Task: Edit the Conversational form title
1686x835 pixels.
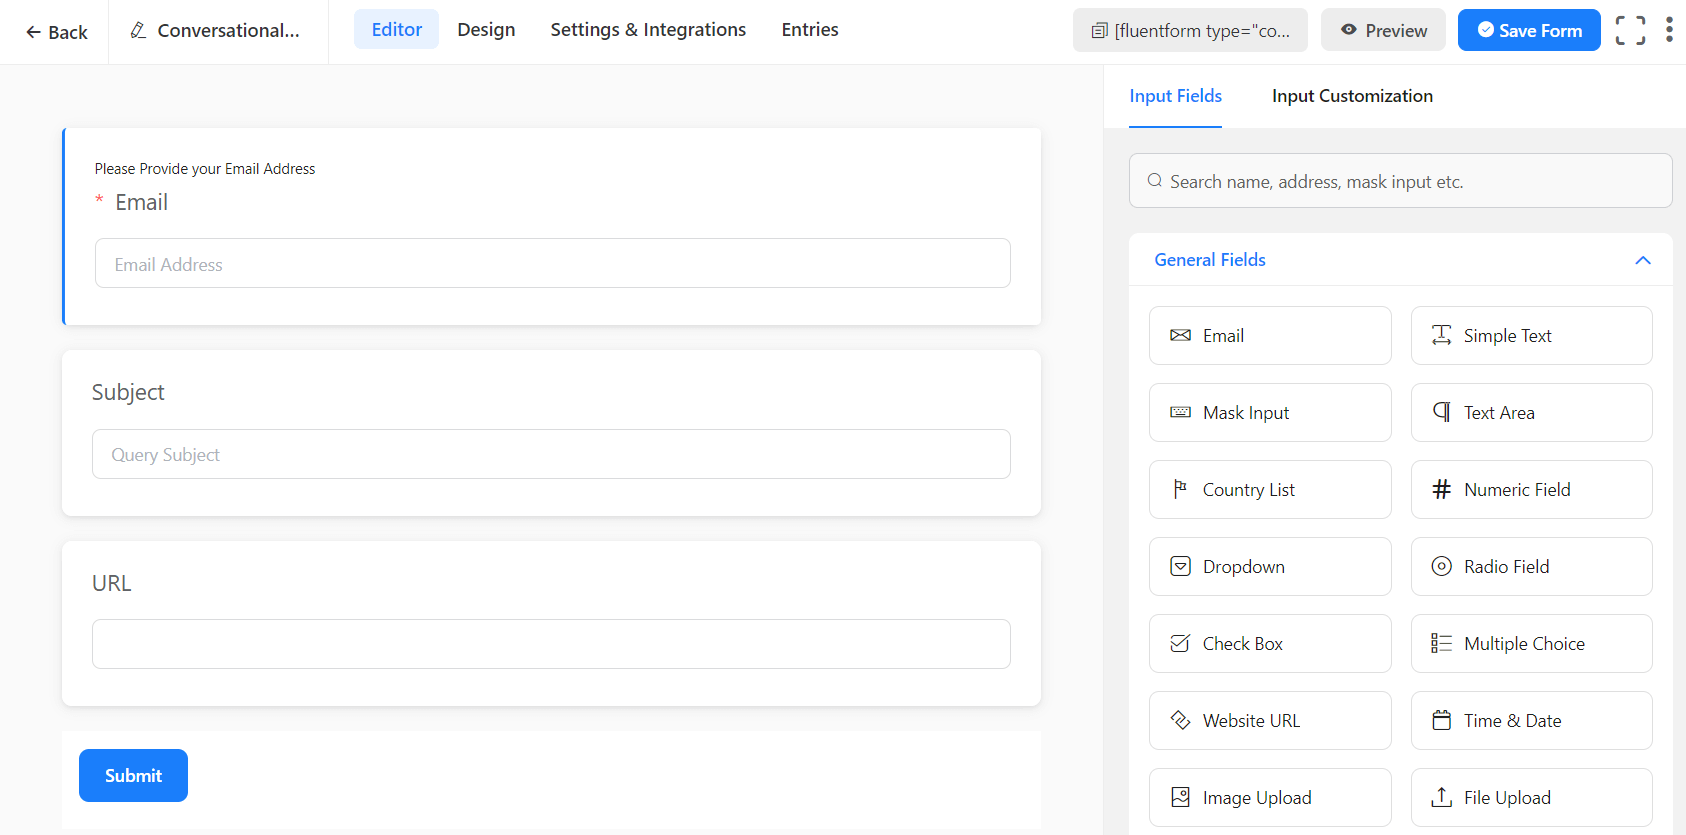Action: [217, 31]
